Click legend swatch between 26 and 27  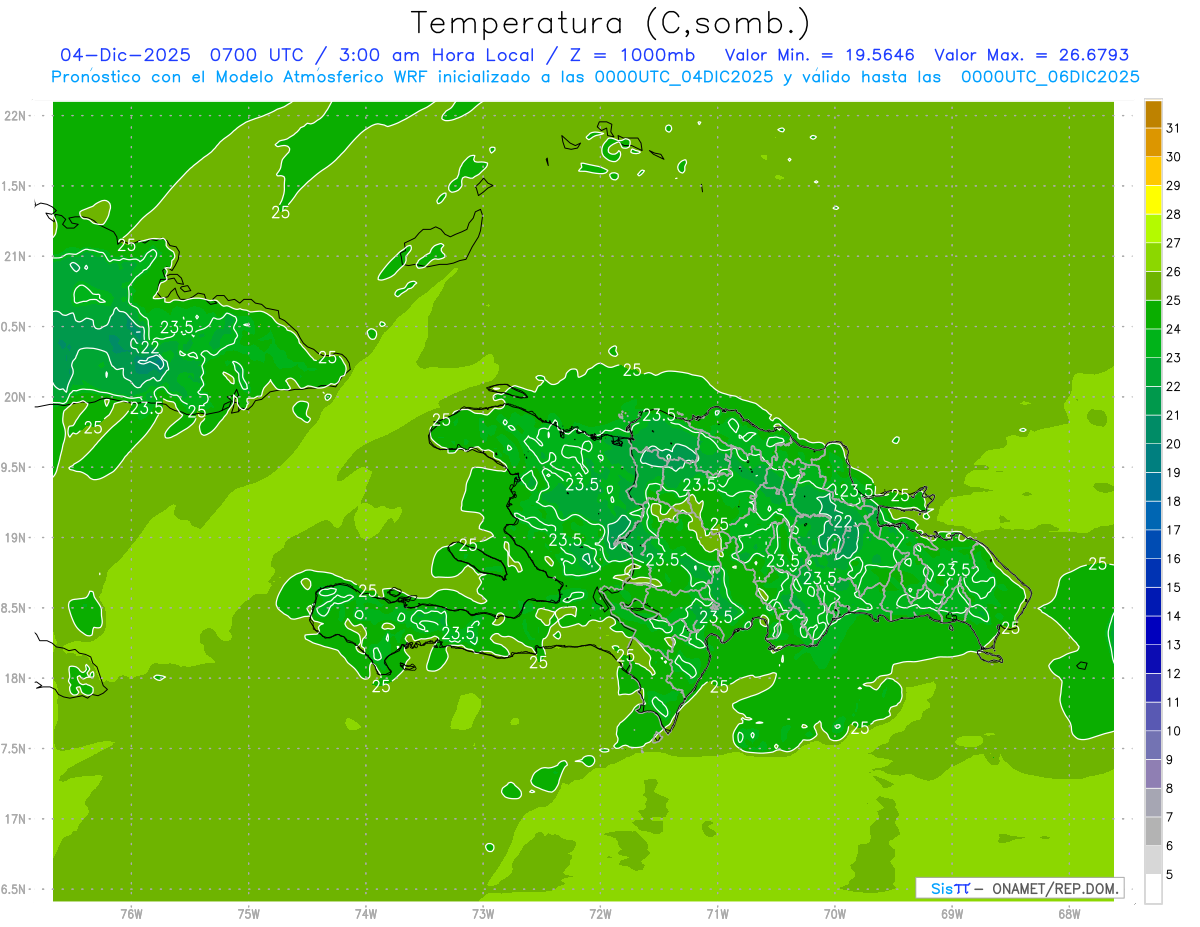pos(1153,257)
